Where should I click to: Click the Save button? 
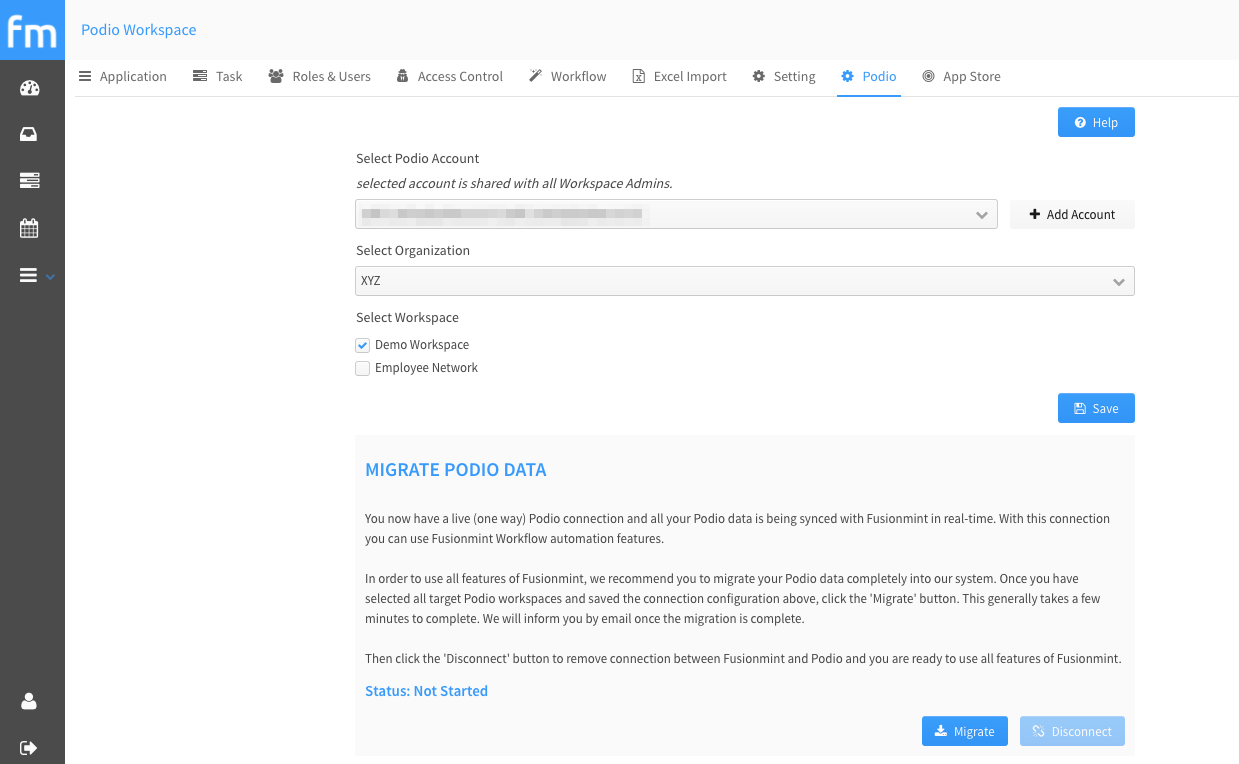click(1096, 408)
